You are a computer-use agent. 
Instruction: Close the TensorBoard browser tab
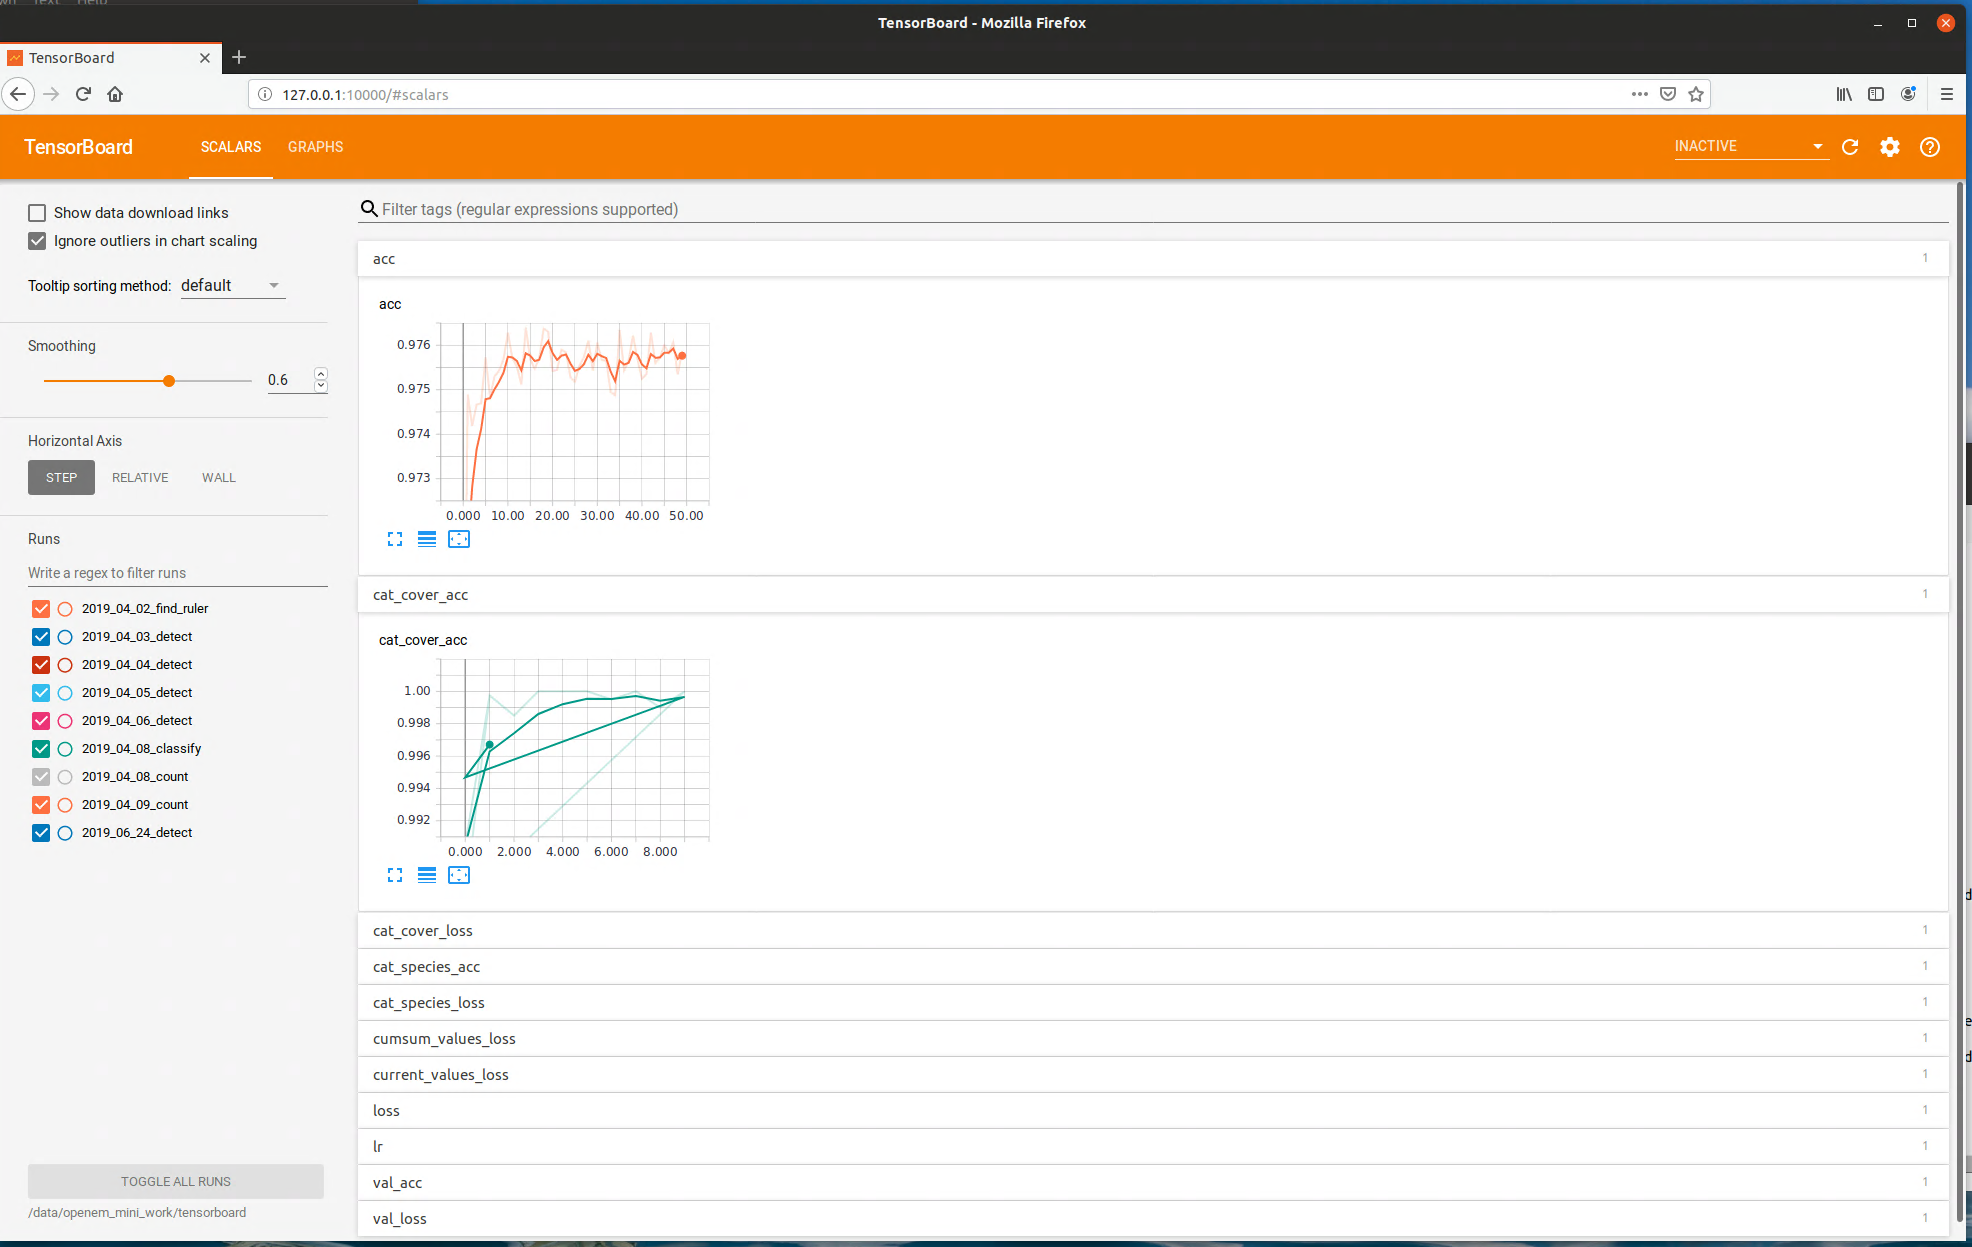coord(205,58)
